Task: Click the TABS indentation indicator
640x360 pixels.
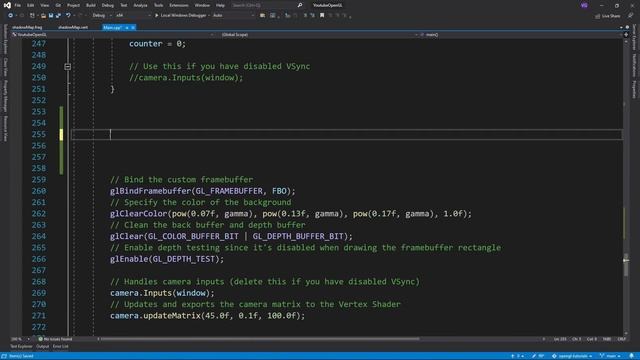Action: [x=607, y=339]
